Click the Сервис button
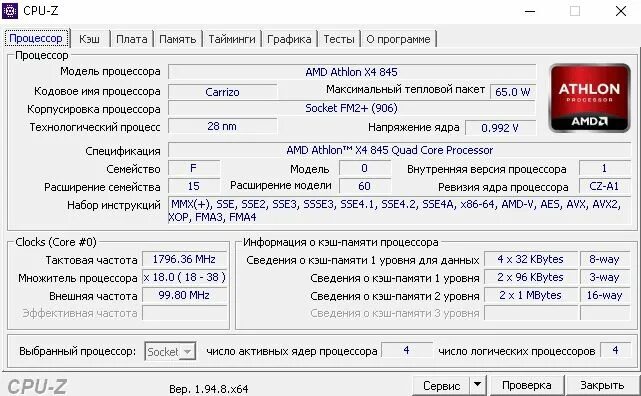 441,385
